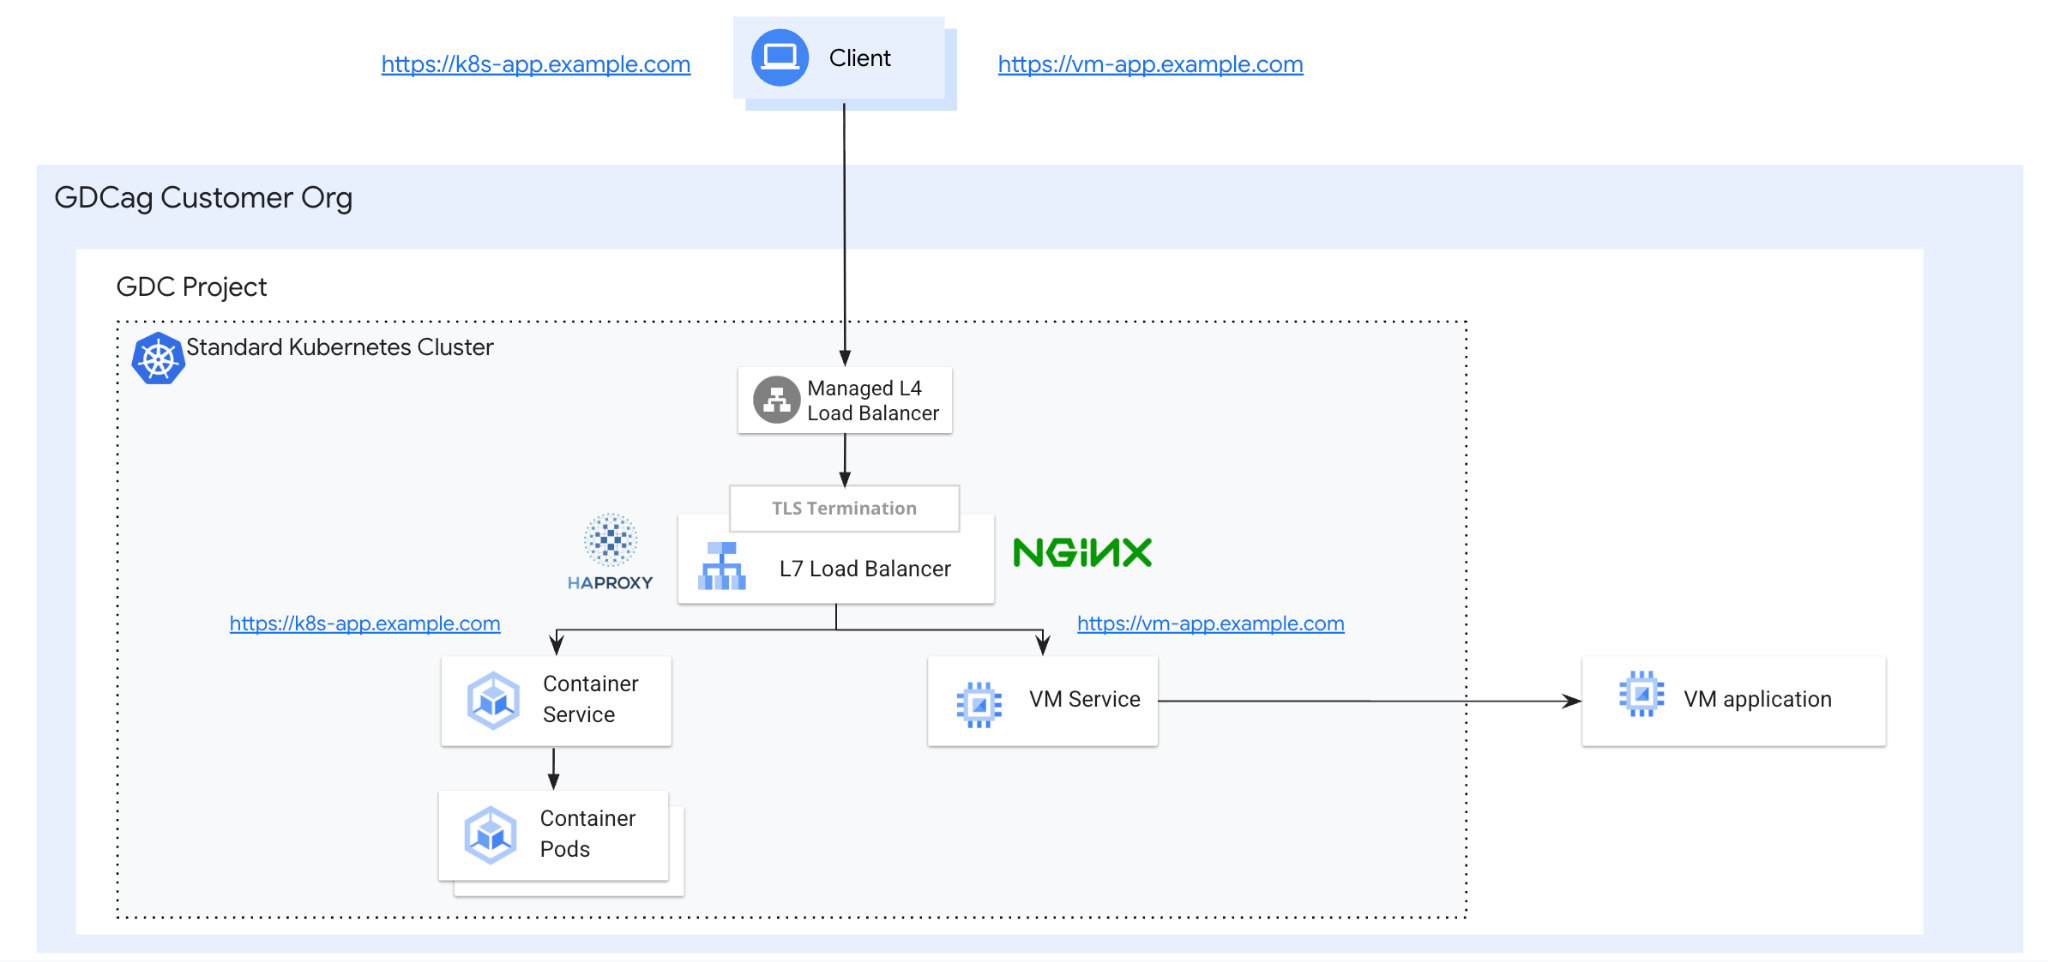Open vm-app.example.com link above VM Service
2048x962 pixels.
(x=1211, y=623)
